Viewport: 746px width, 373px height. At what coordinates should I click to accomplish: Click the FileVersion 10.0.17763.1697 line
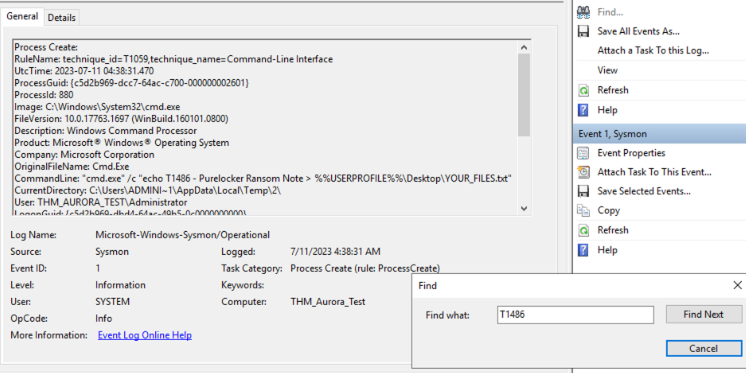[x=121, y=118]
